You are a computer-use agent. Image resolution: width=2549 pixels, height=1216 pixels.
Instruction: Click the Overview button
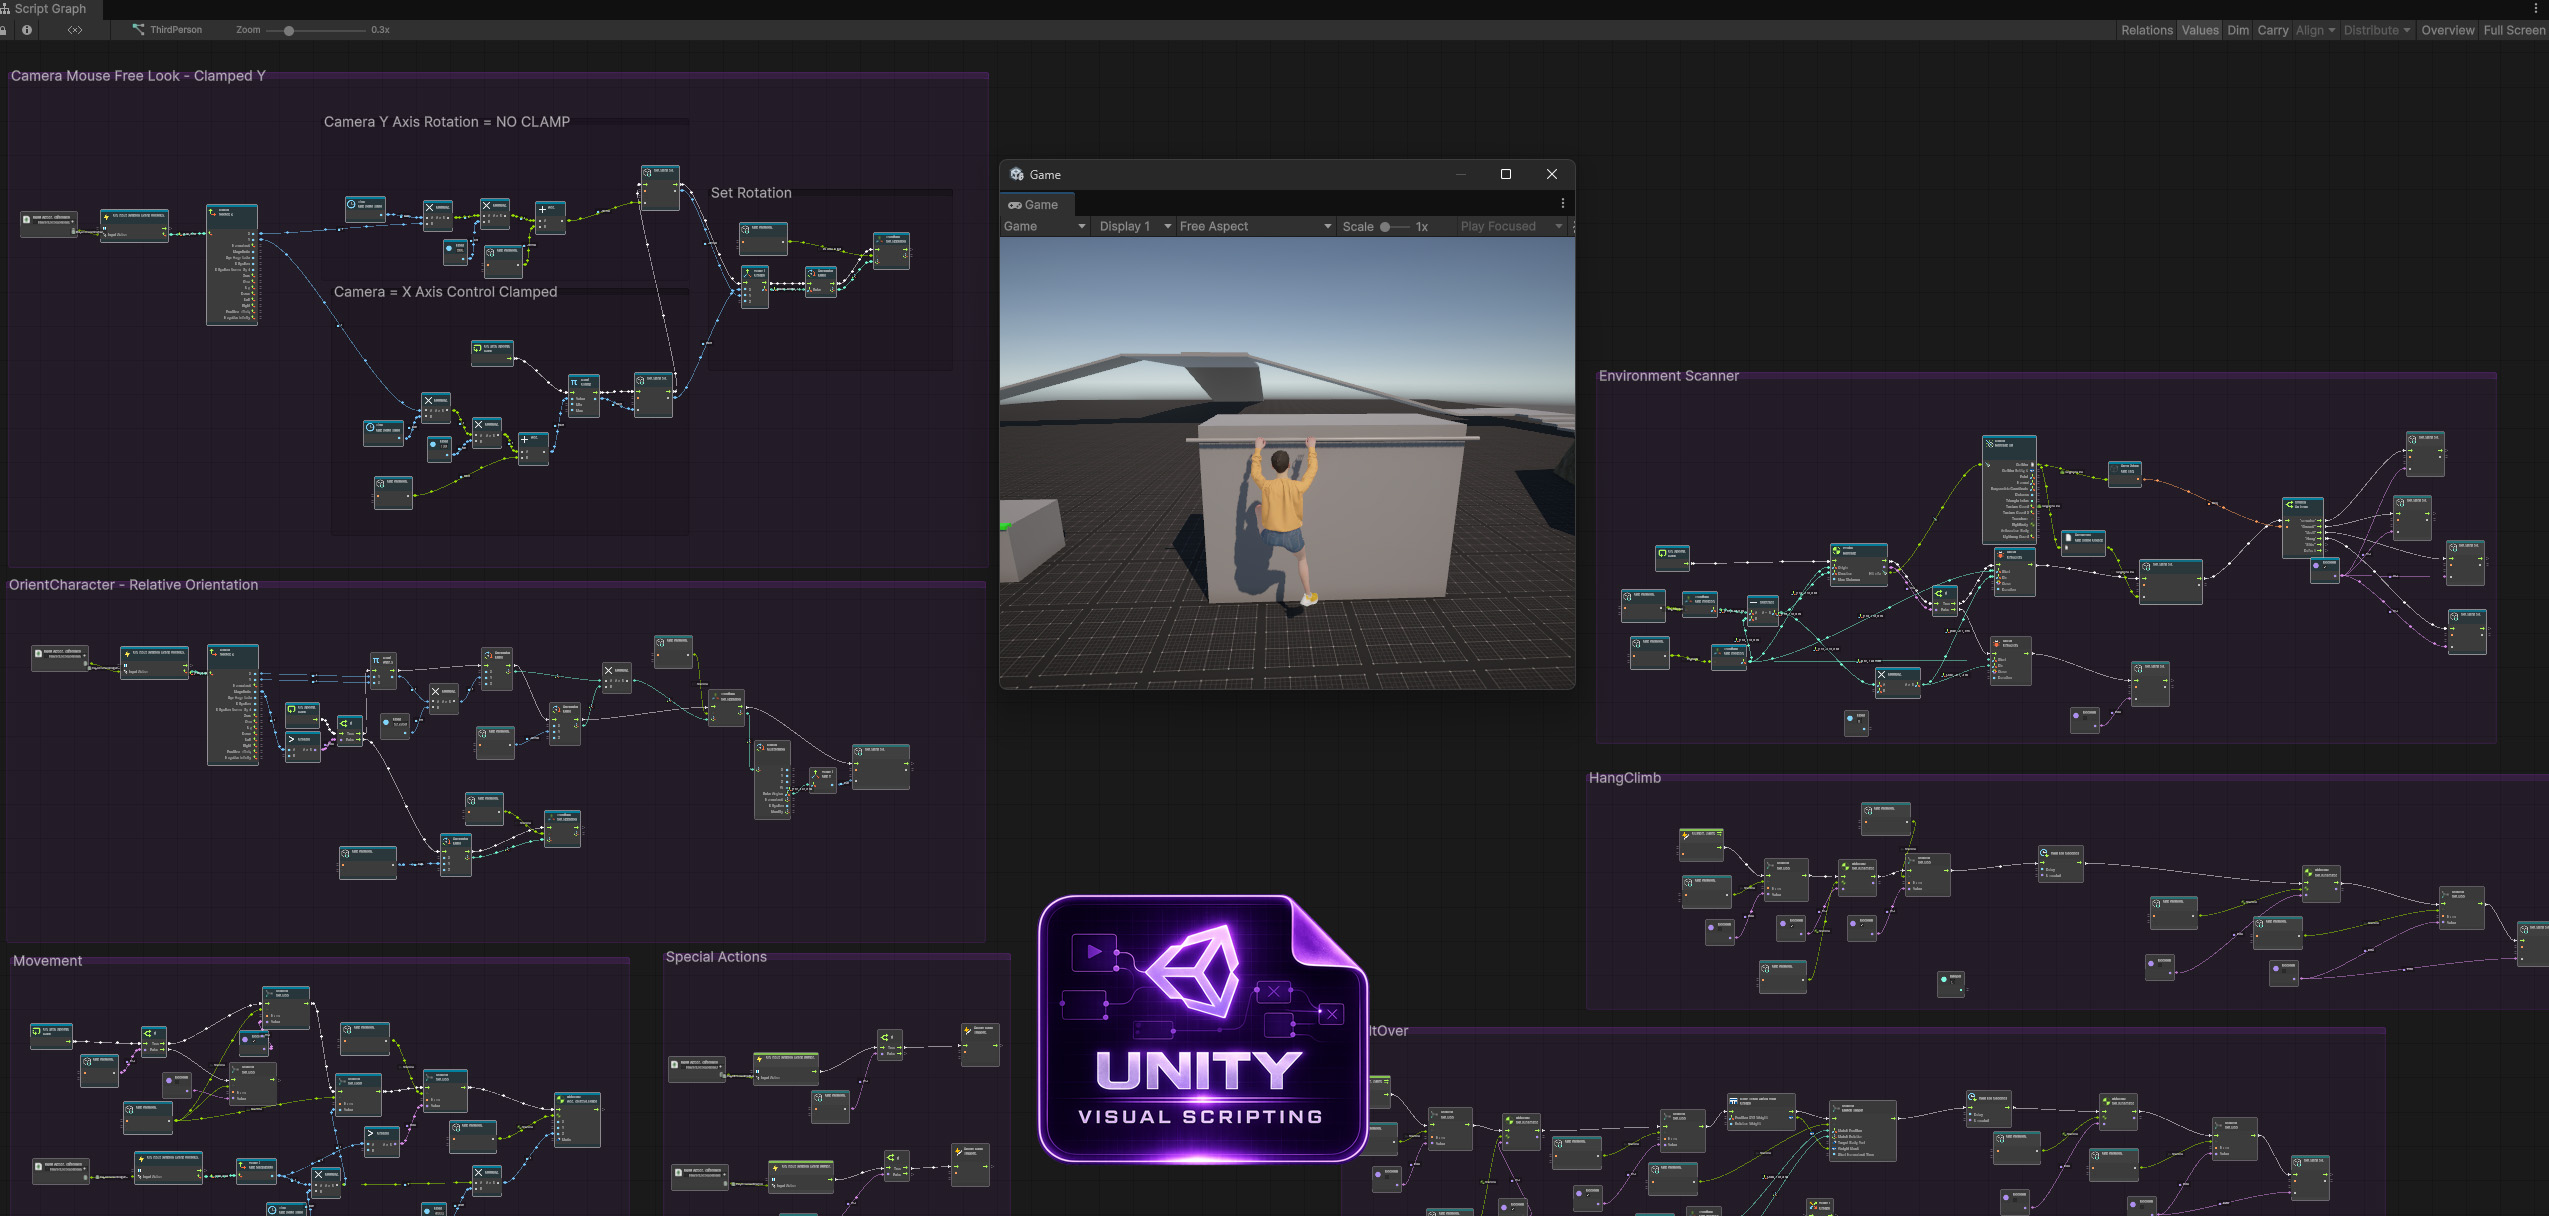2447,30
